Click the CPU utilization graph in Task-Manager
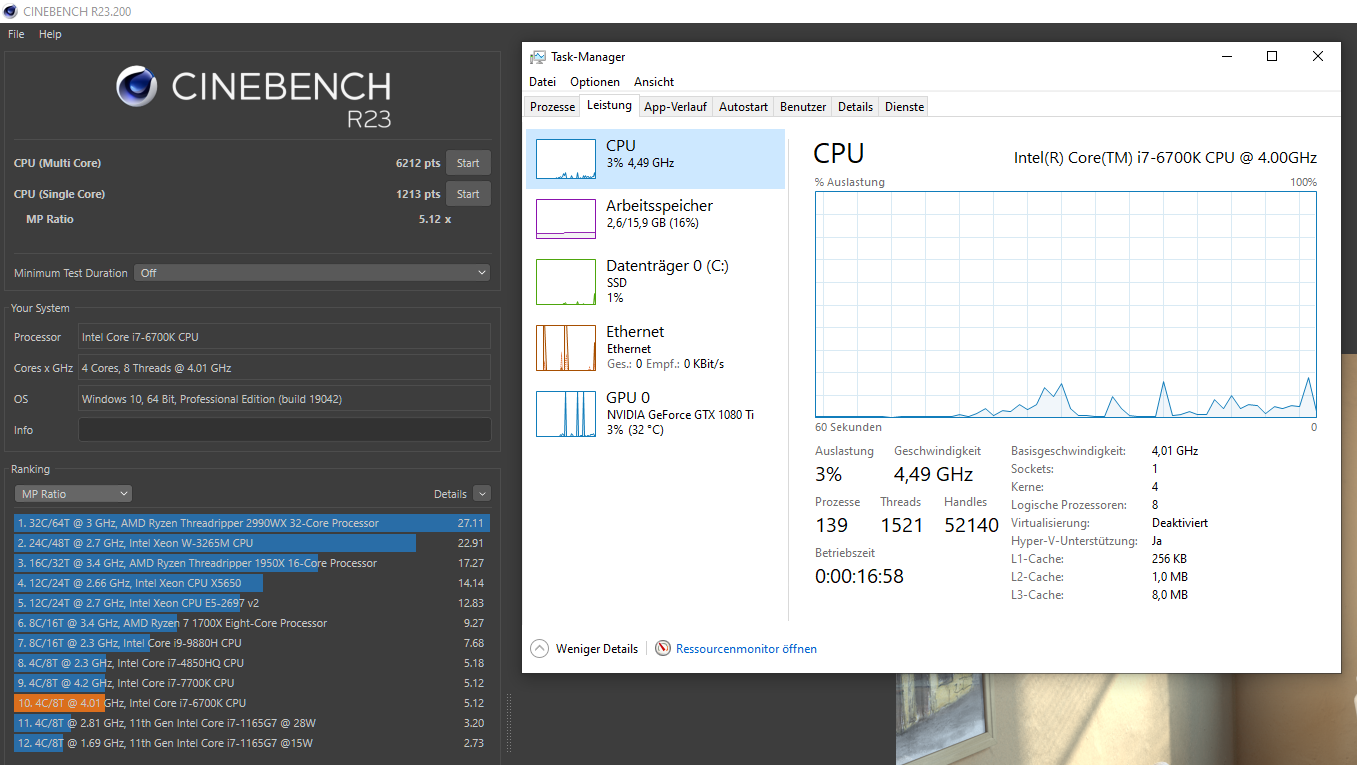 1066,304
